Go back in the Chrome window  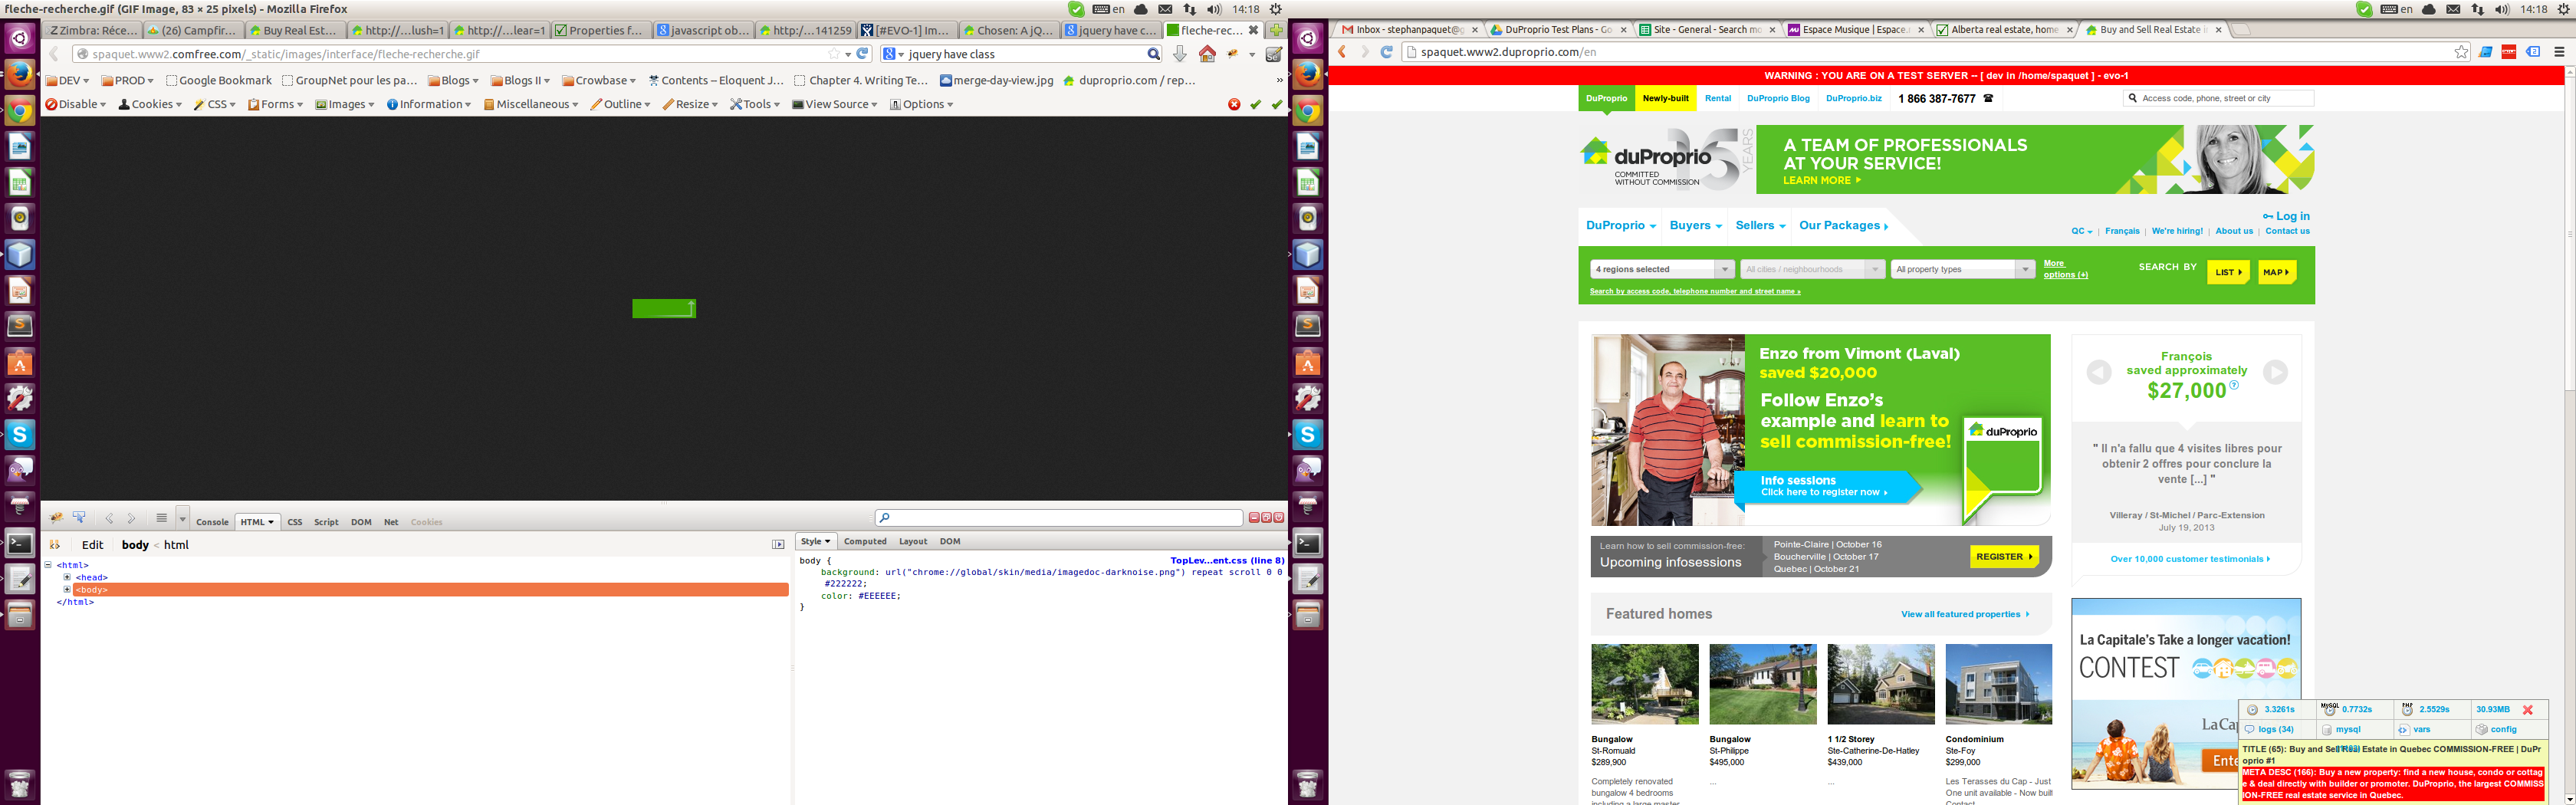coord(1343,52)
